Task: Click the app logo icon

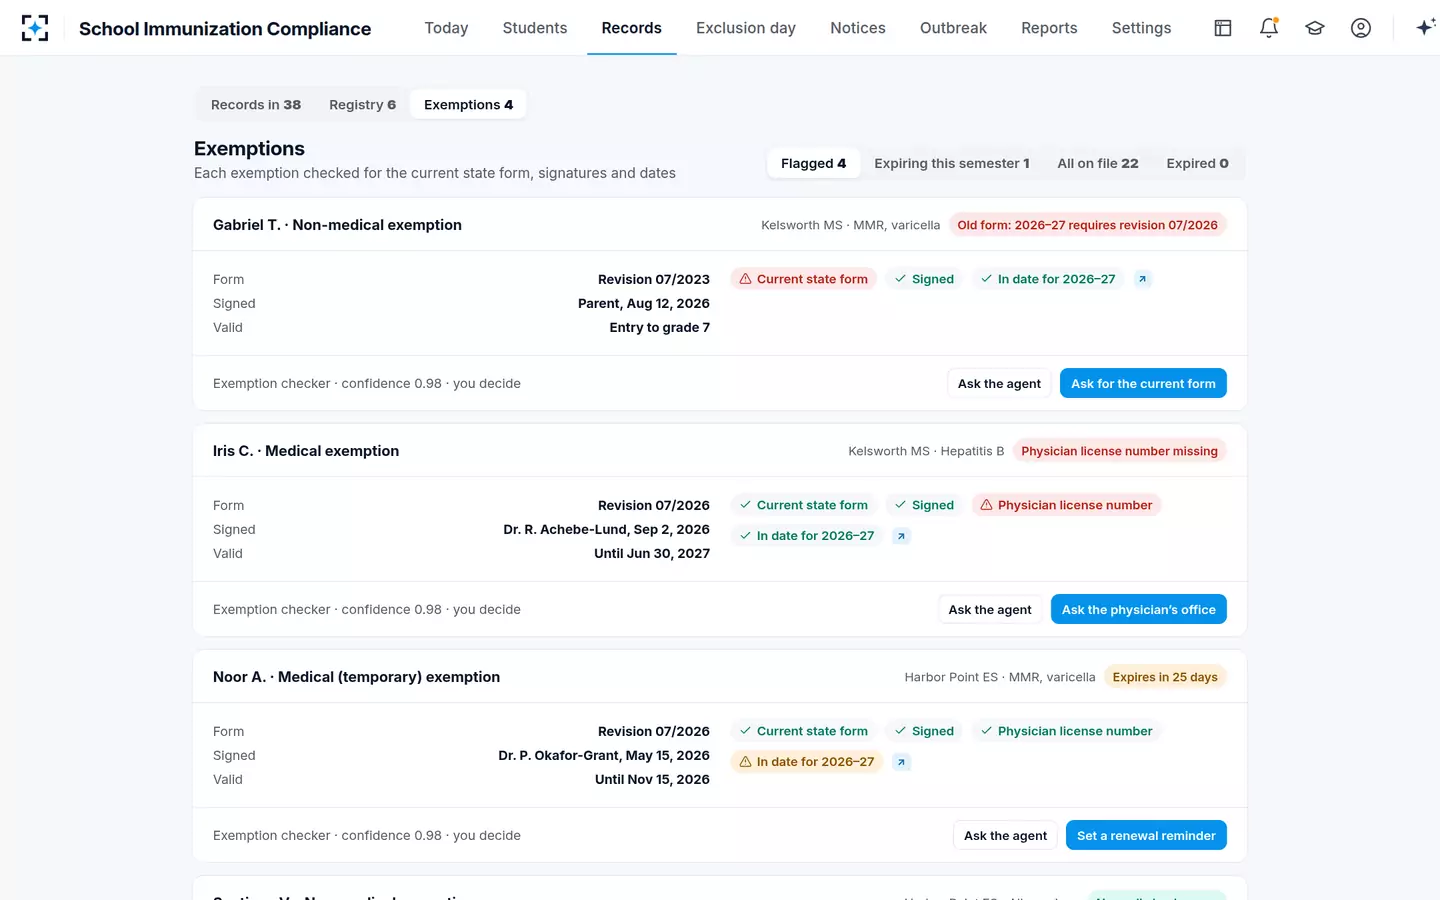Action: coord(35,28)
